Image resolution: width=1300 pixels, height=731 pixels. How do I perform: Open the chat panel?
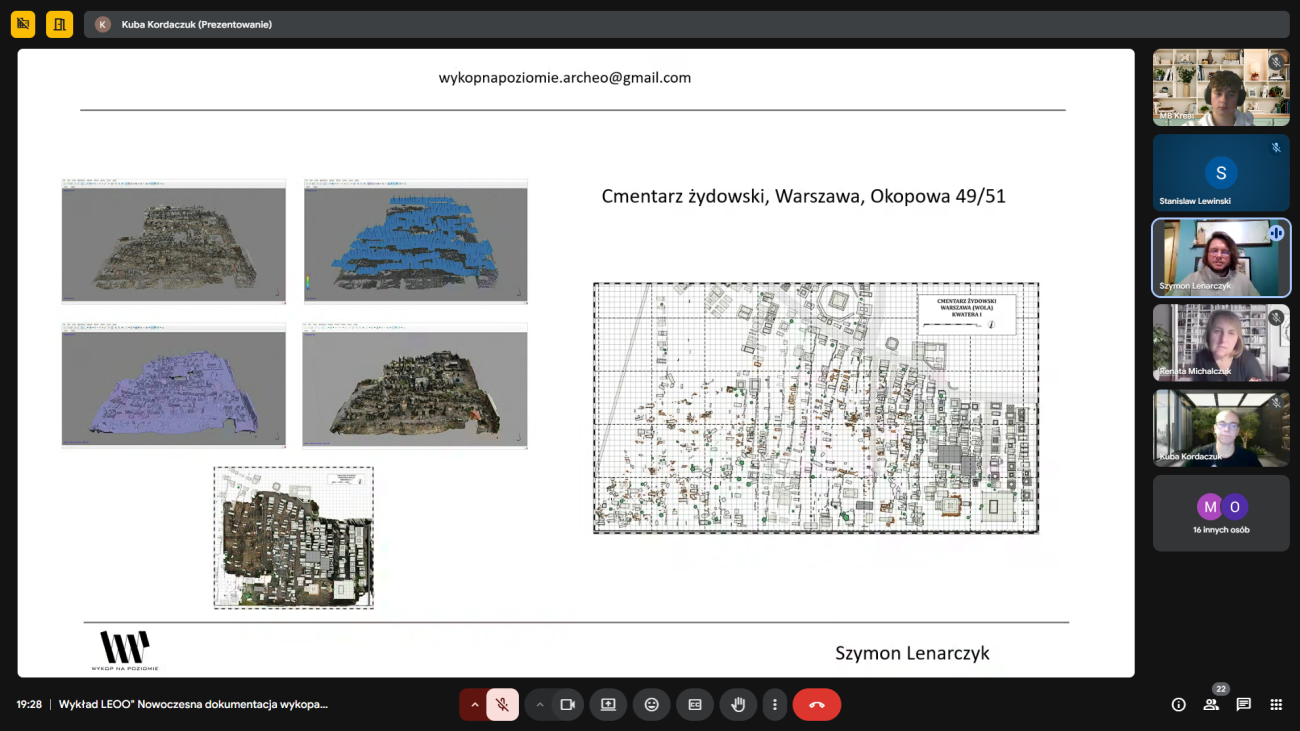pyautogui.click(x=1243, y=704)
